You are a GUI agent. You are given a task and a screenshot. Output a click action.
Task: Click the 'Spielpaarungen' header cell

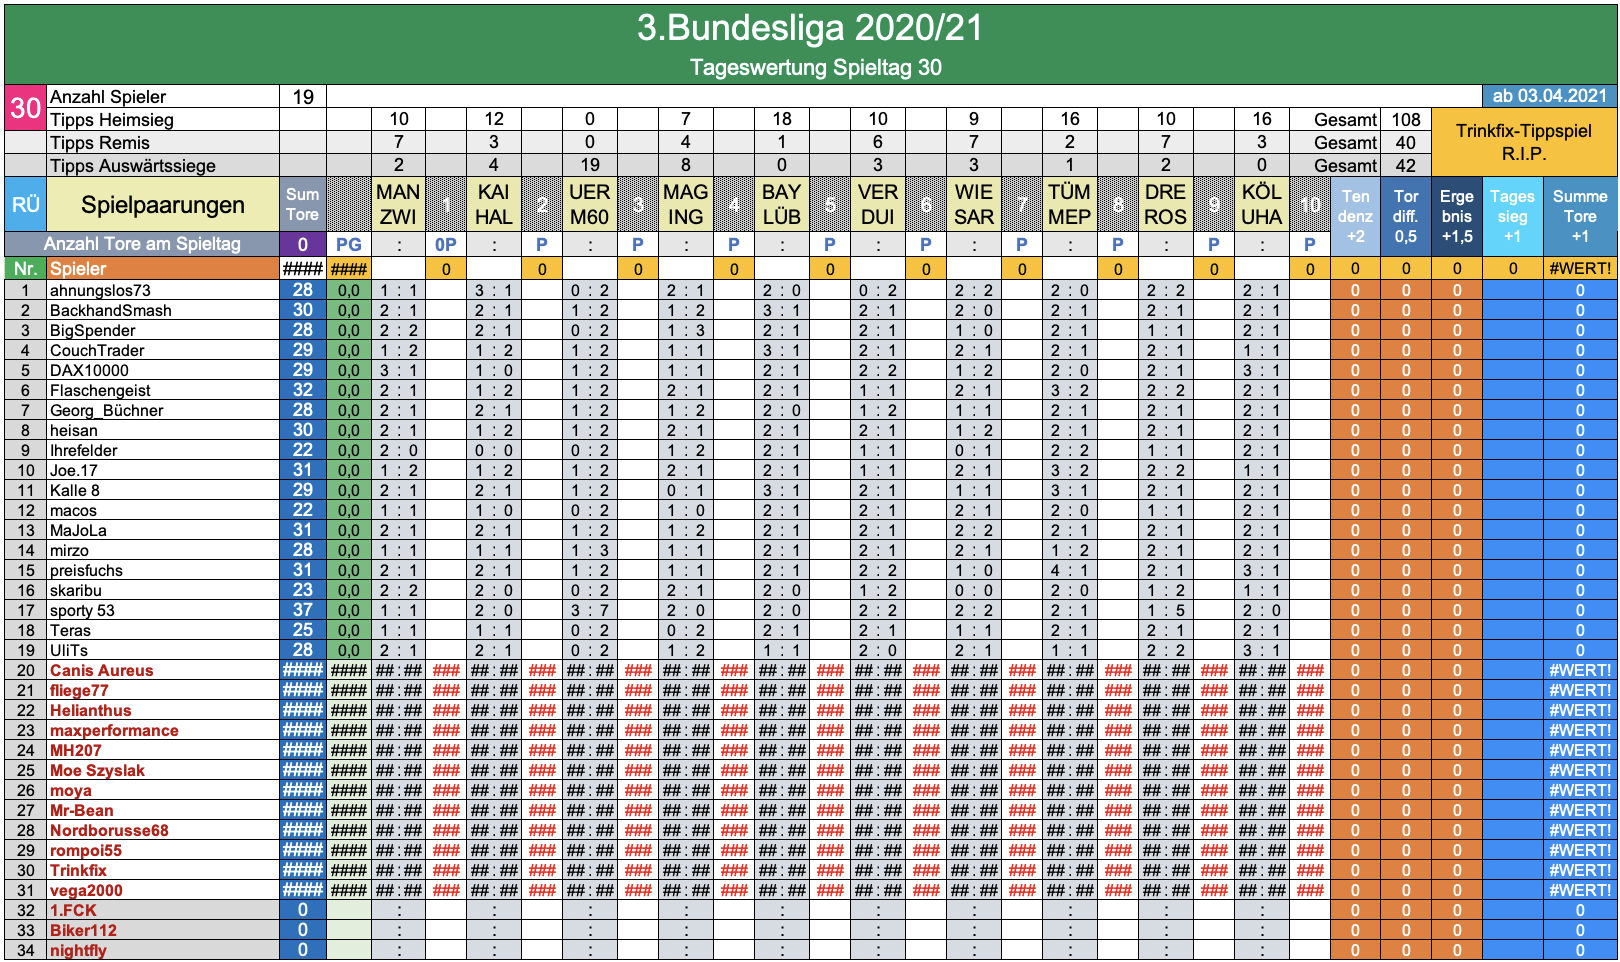tap(163, 205)
